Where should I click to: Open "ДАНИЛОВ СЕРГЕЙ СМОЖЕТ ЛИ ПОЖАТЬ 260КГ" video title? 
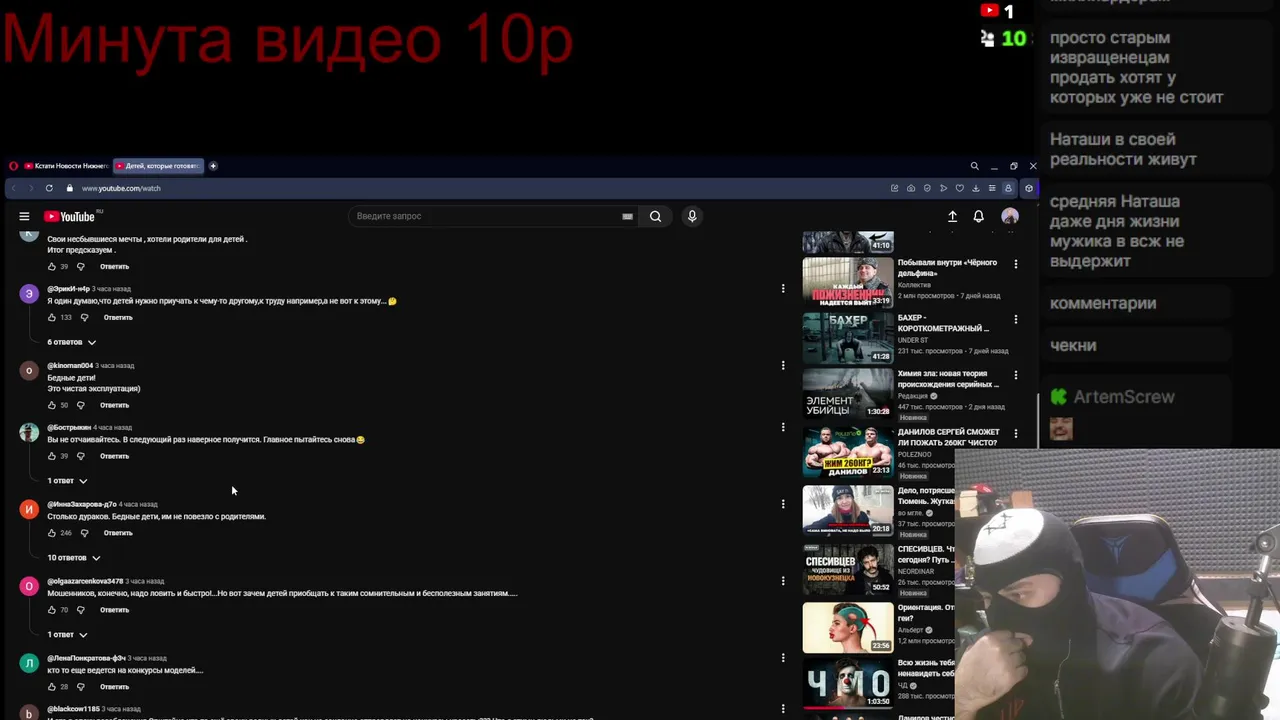[948, 437]
